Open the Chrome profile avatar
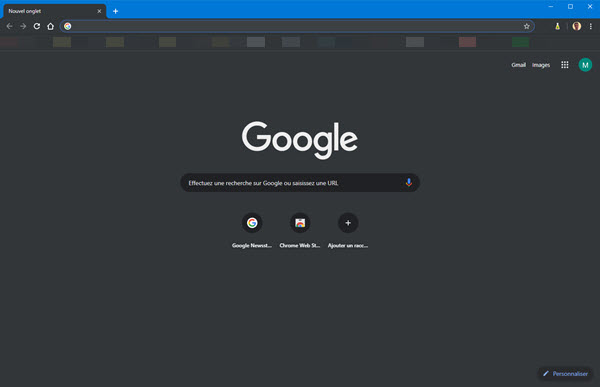The image size is (600, 387). (x=577, y=26)
